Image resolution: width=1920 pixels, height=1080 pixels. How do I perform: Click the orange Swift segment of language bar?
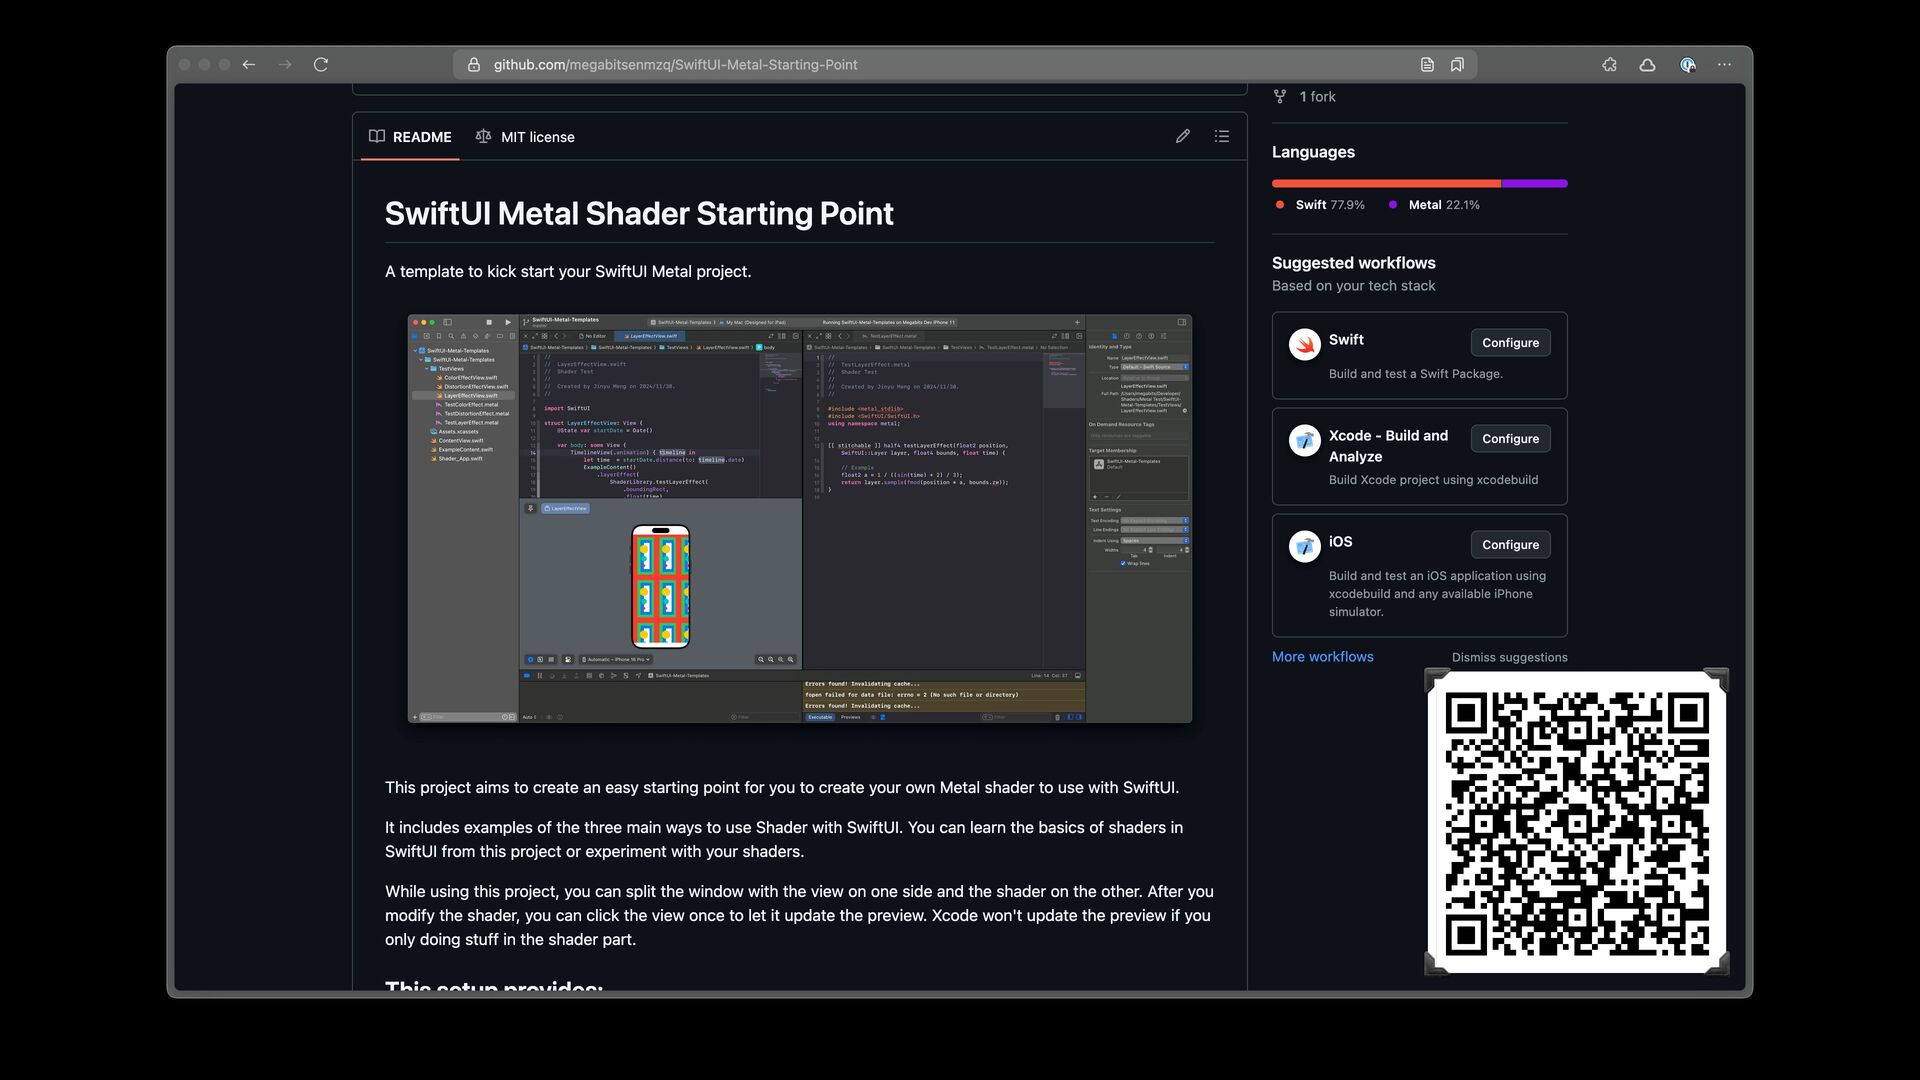[x=1386, y=184]
